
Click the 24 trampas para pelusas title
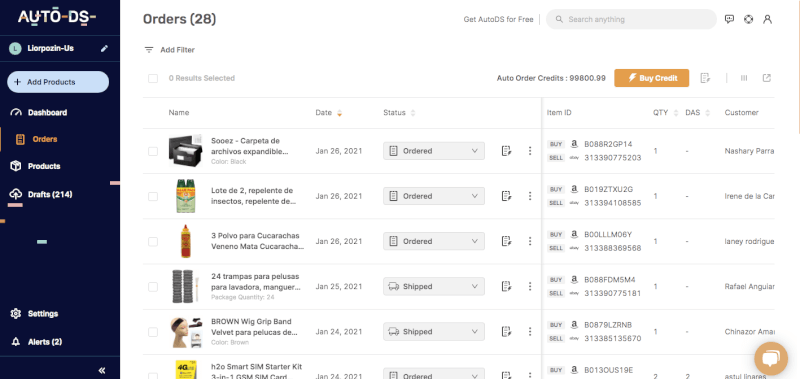[x=255, y=282]
